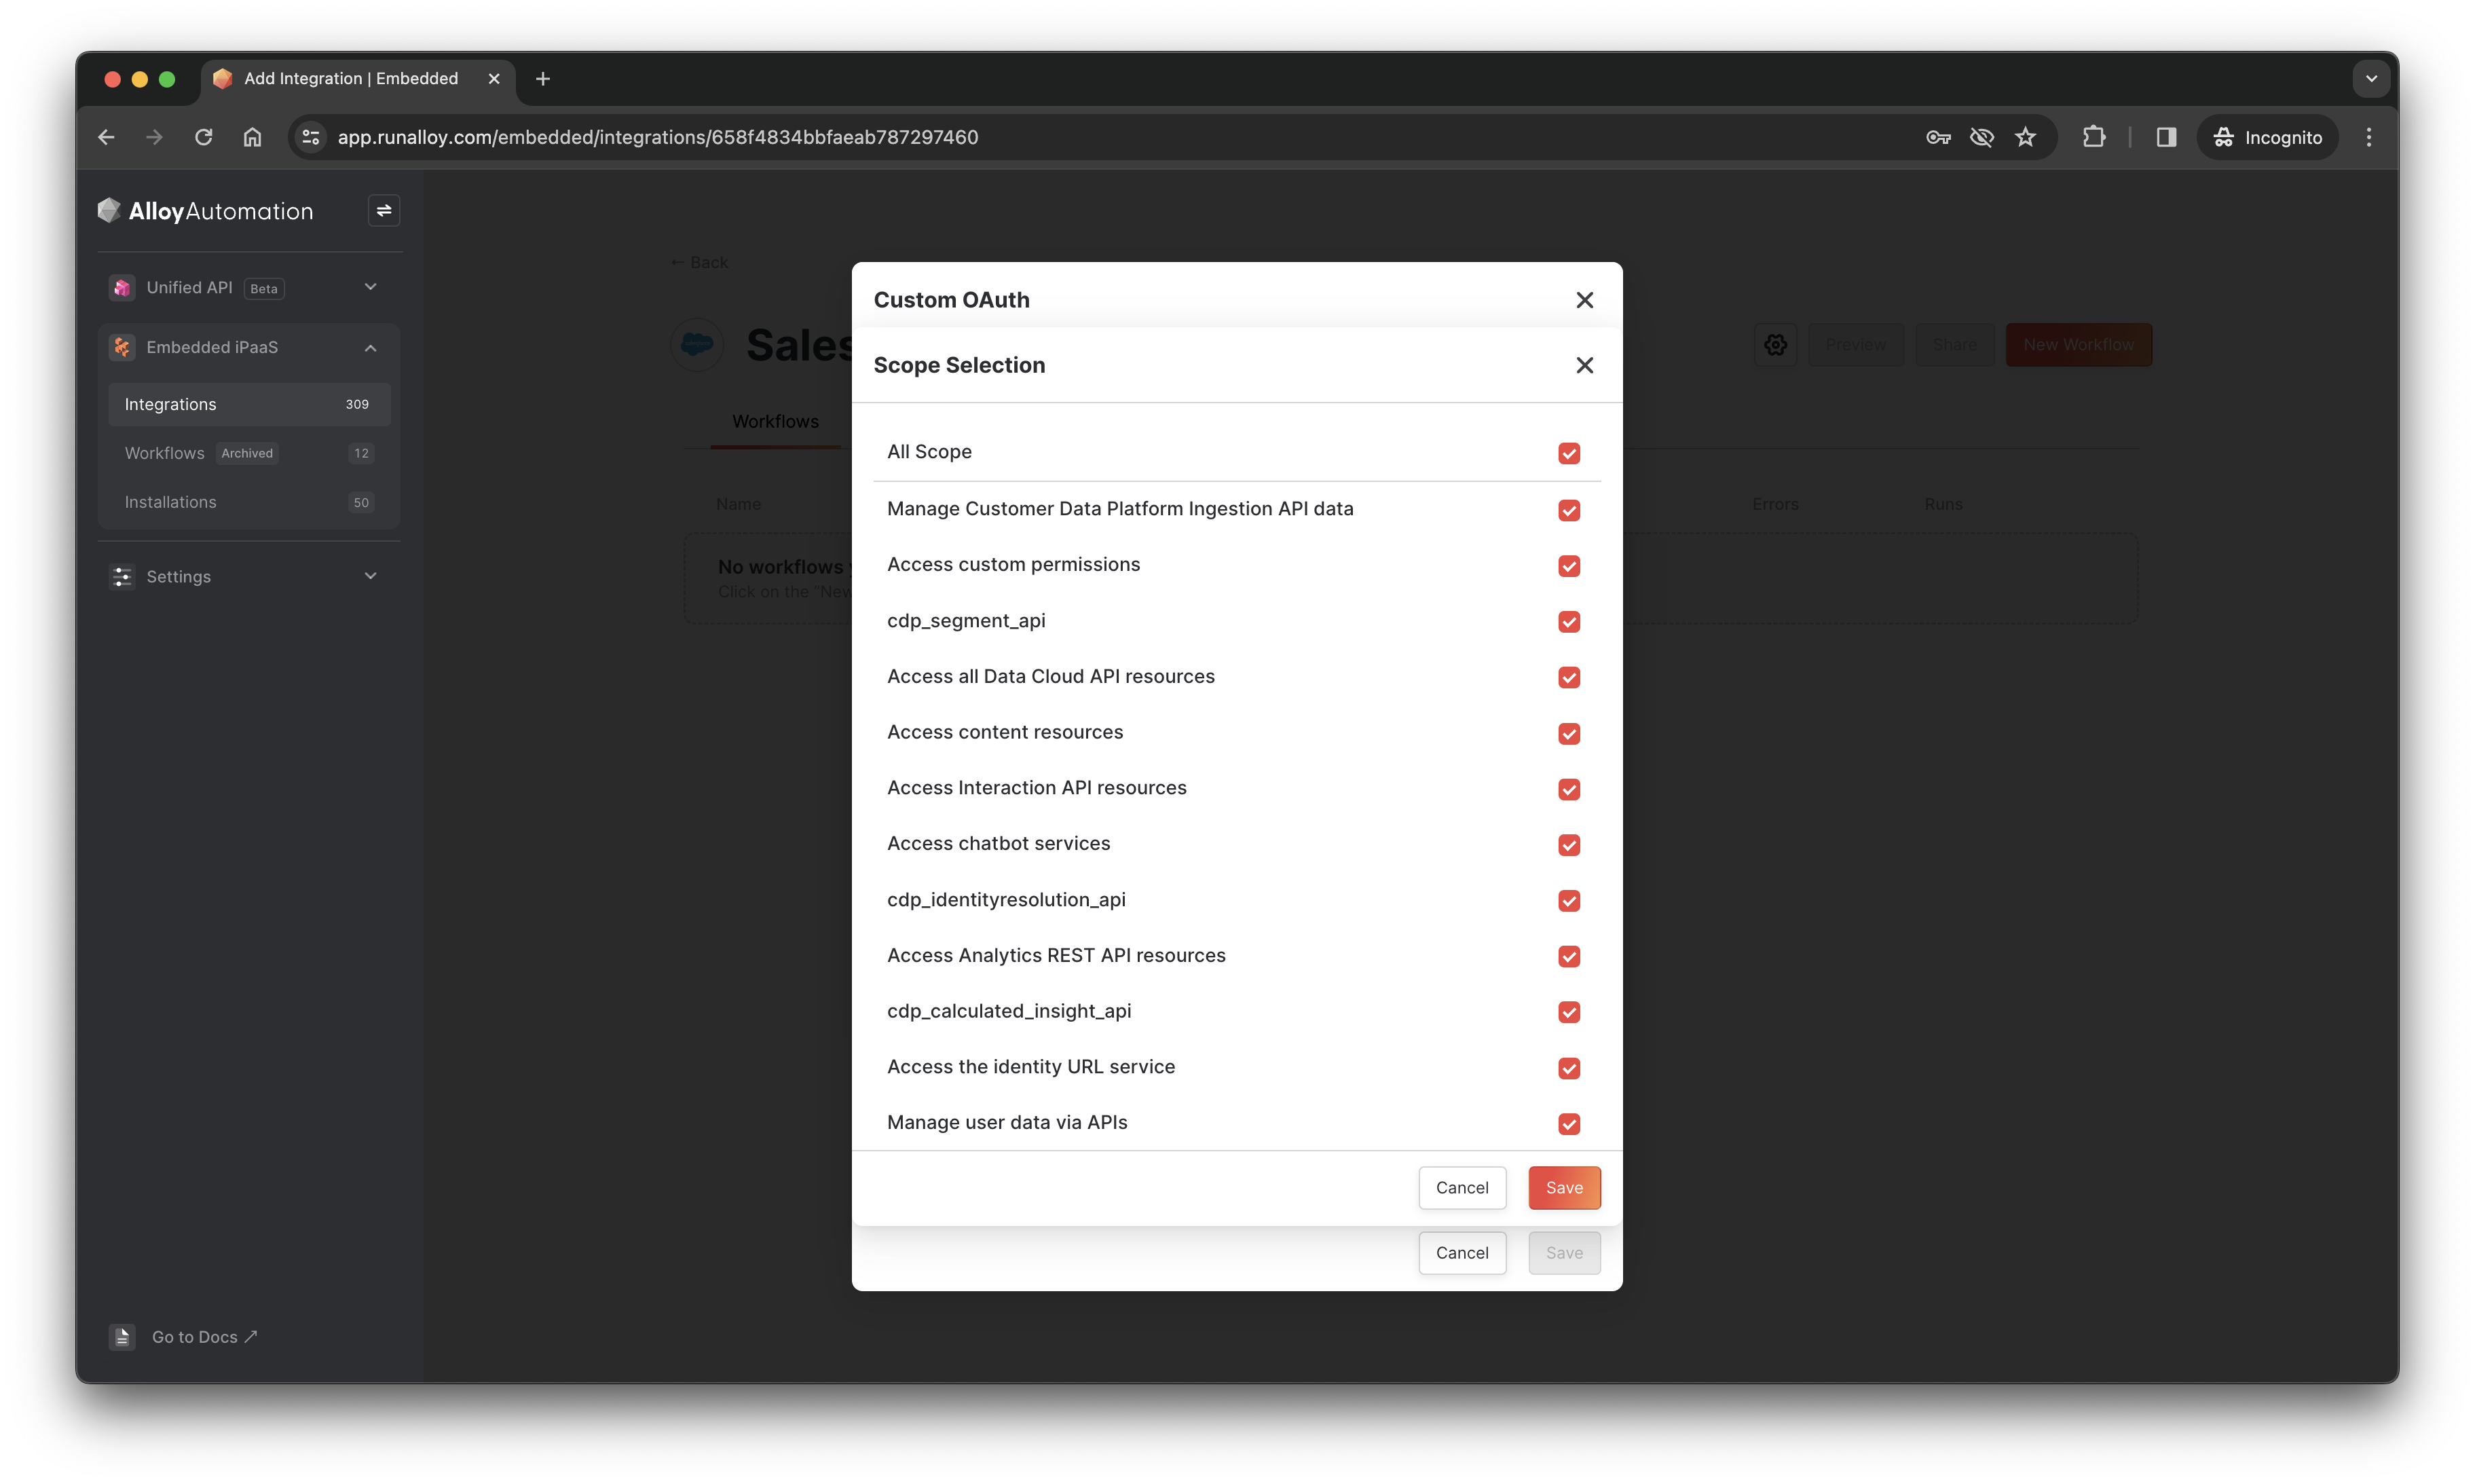Reload the page
Image resolution: width=2475 pixels, height=1484 pixels.
(203, 137)
